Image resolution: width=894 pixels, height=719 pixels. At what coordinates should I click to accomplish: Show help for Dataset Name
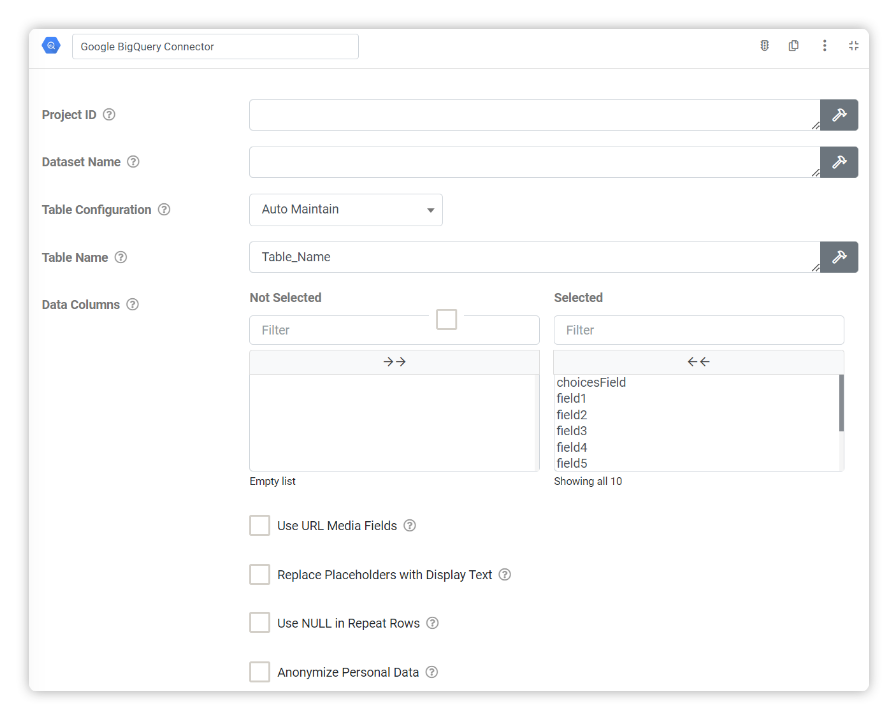pyautogui.click(x=133, y=162)
